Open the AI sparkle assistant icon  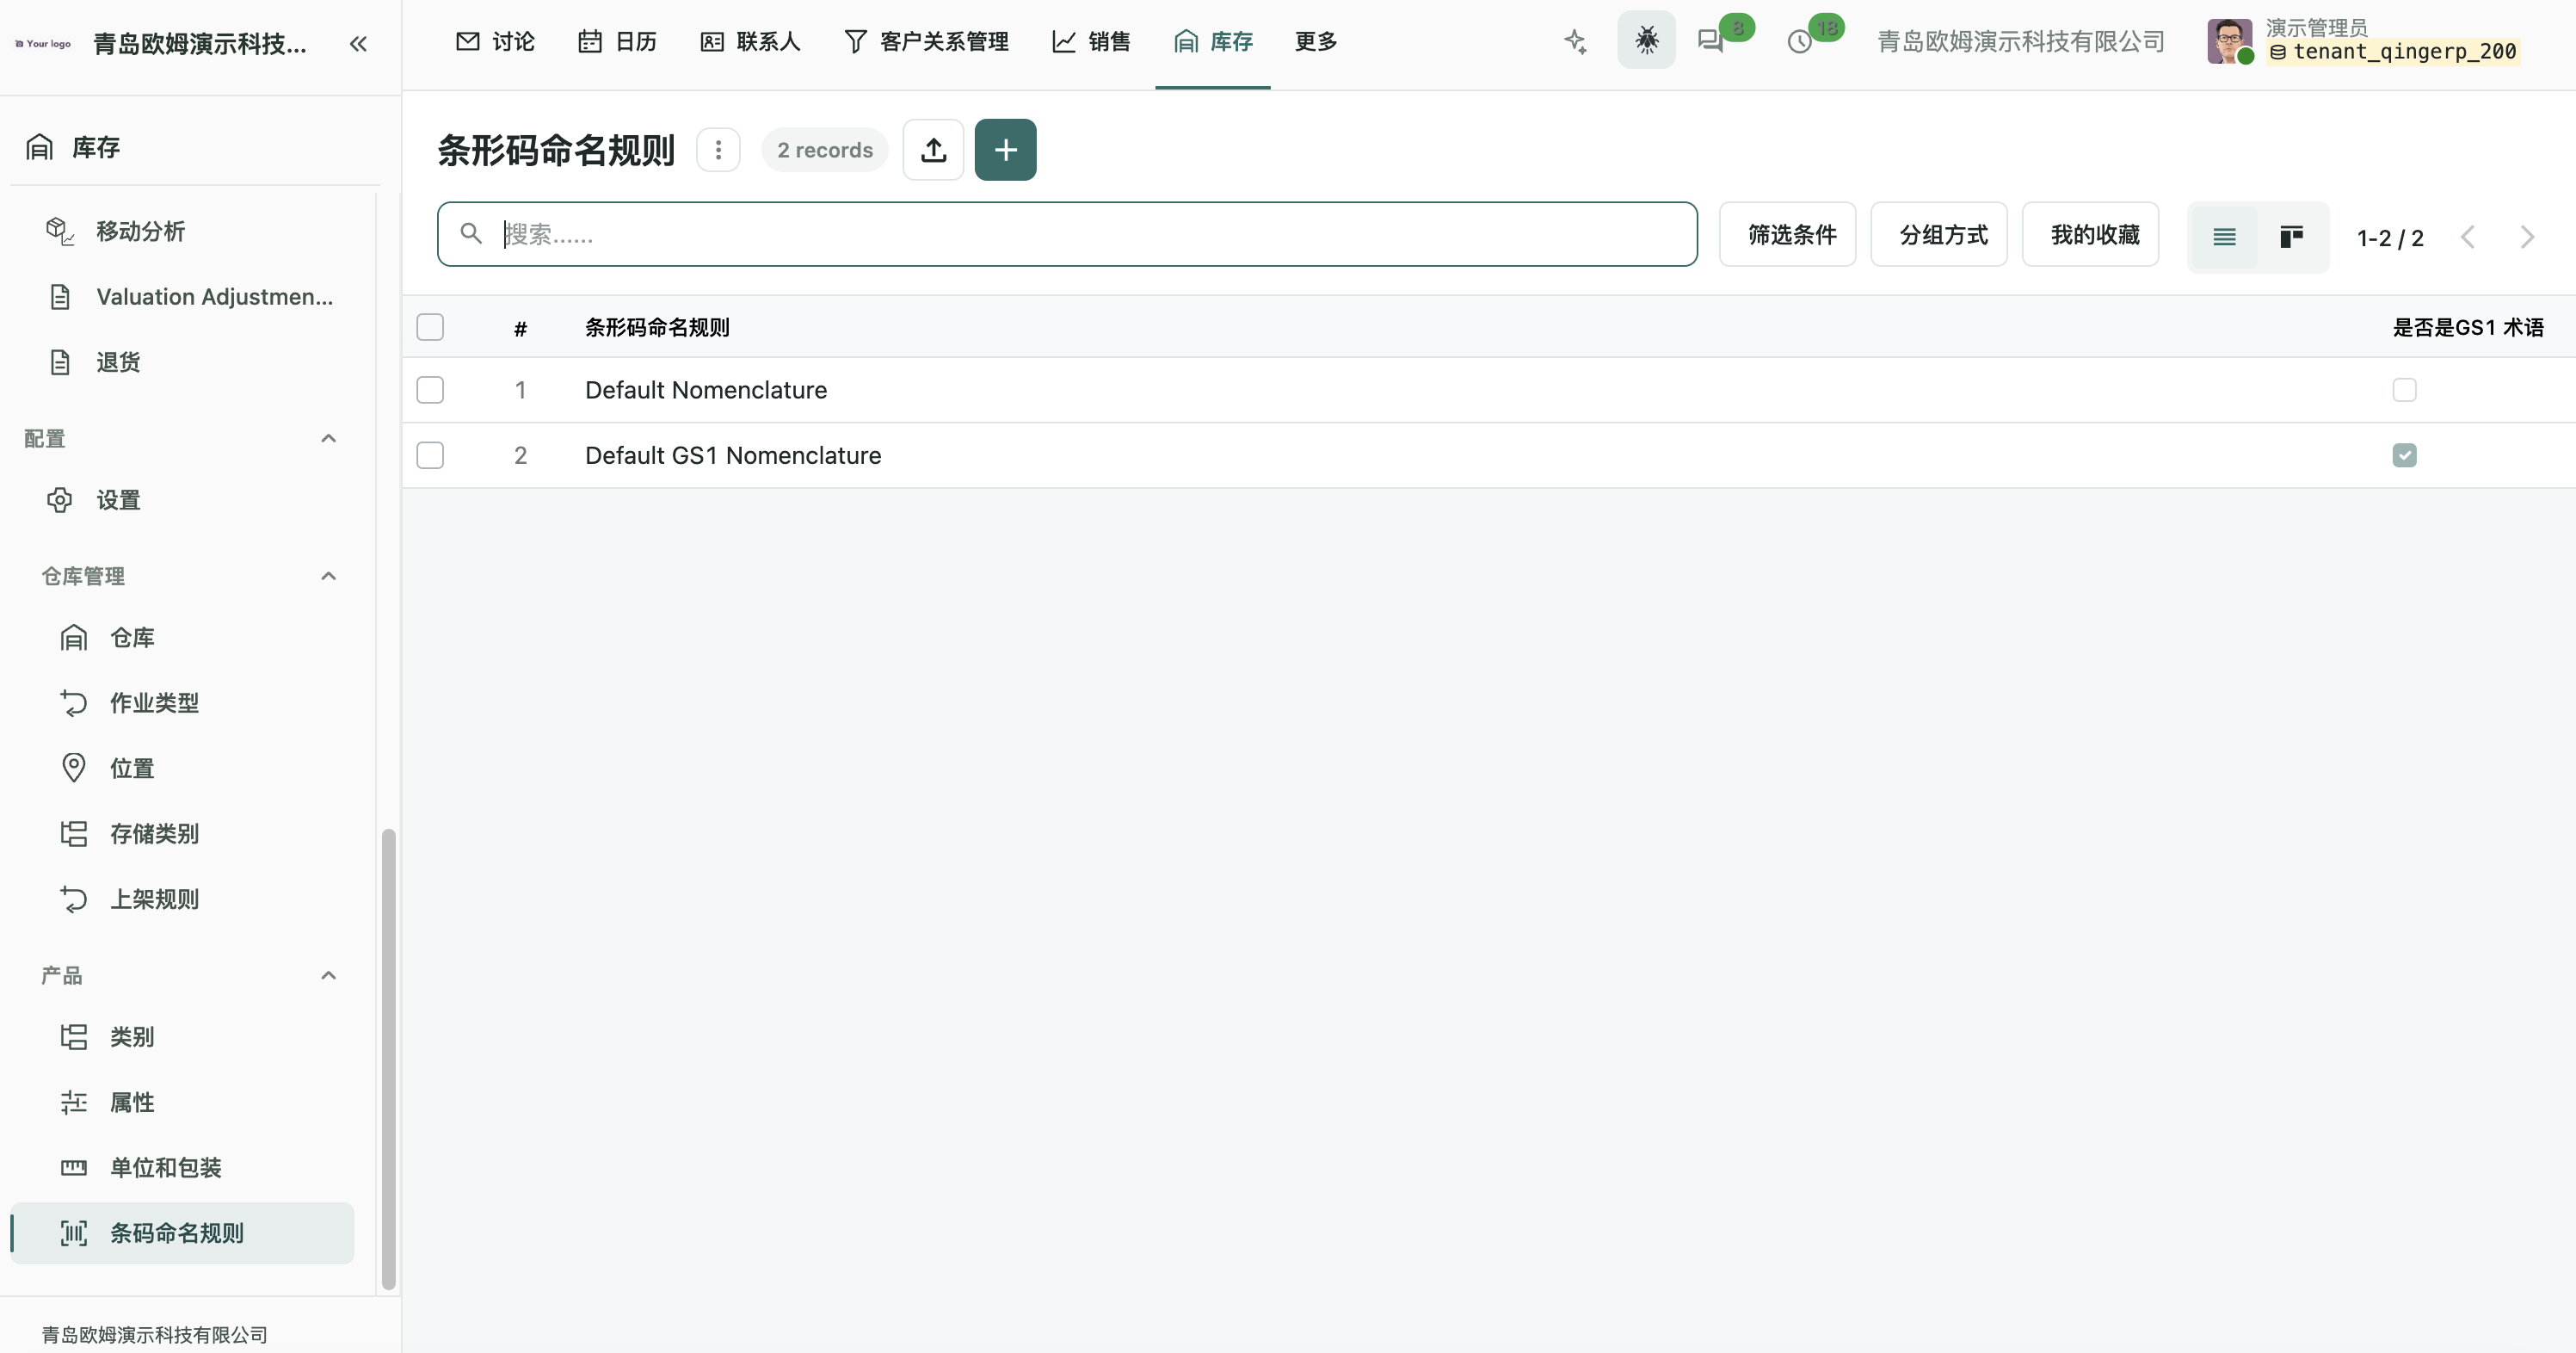[1575, 41]
